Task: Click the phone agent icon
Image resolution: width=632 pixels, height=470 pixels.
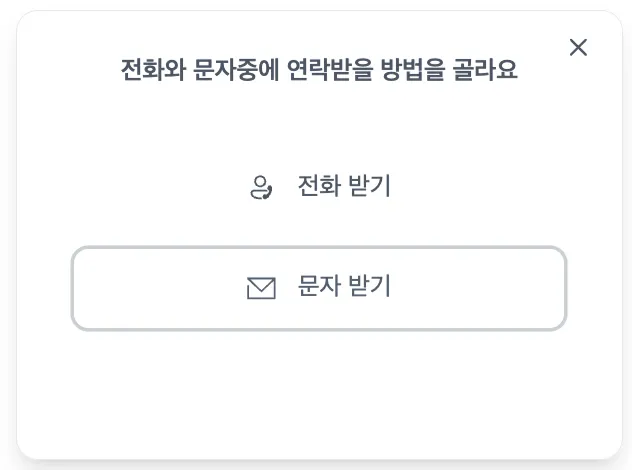Action: (261, 187)
